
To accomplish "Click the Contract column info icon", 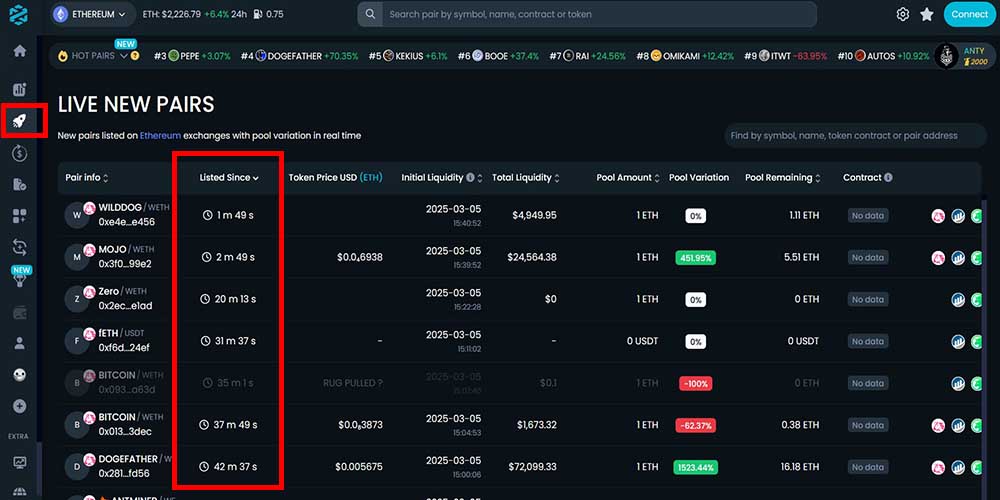I will [x=888, y=178].
